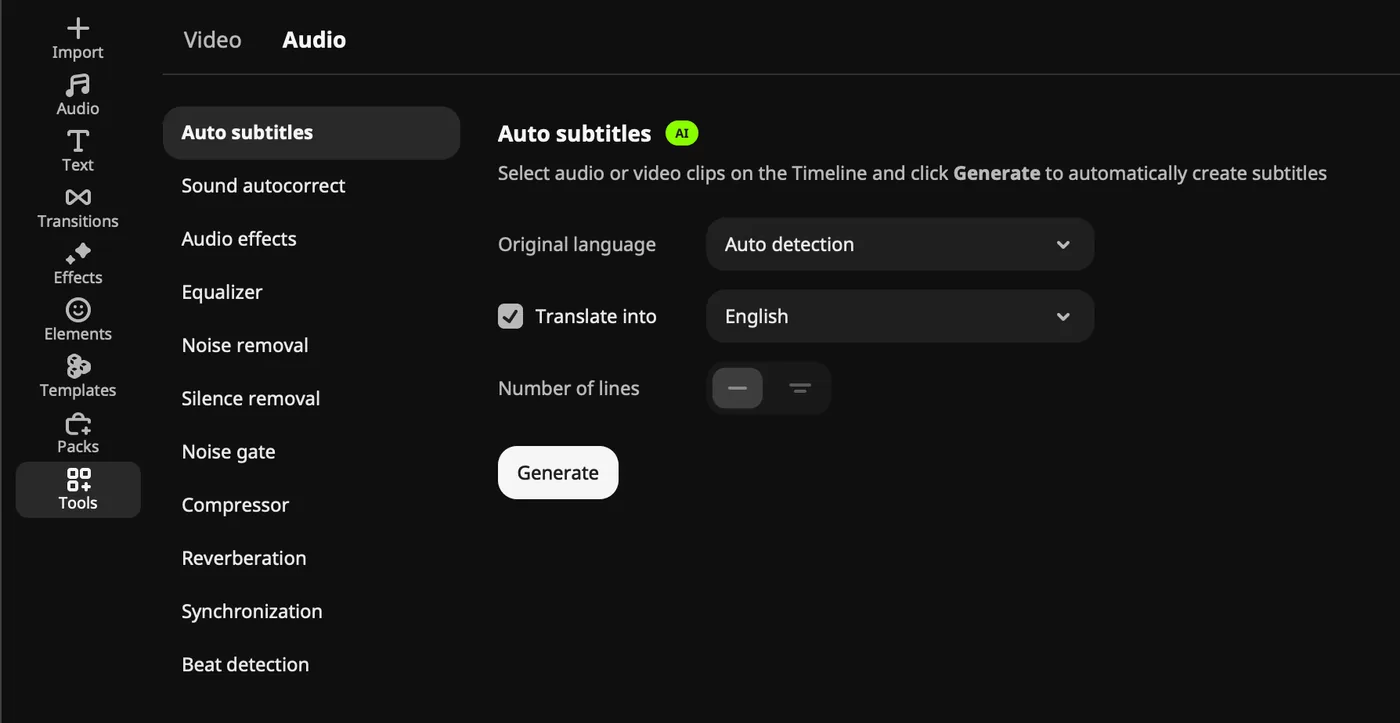Open the Text titles section
The width and height of the screenshot is (1400, 723).
(78, 151)
